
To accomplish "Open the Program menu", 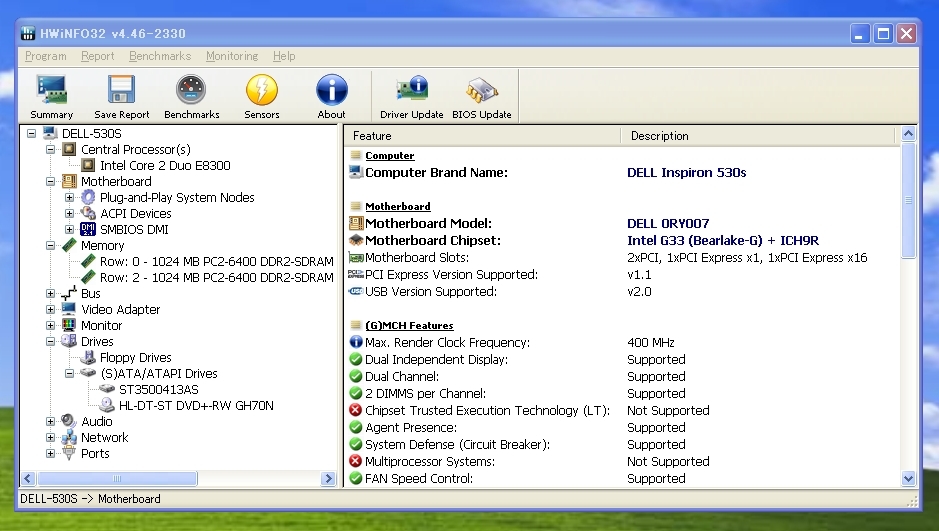I will pos(45,57).
